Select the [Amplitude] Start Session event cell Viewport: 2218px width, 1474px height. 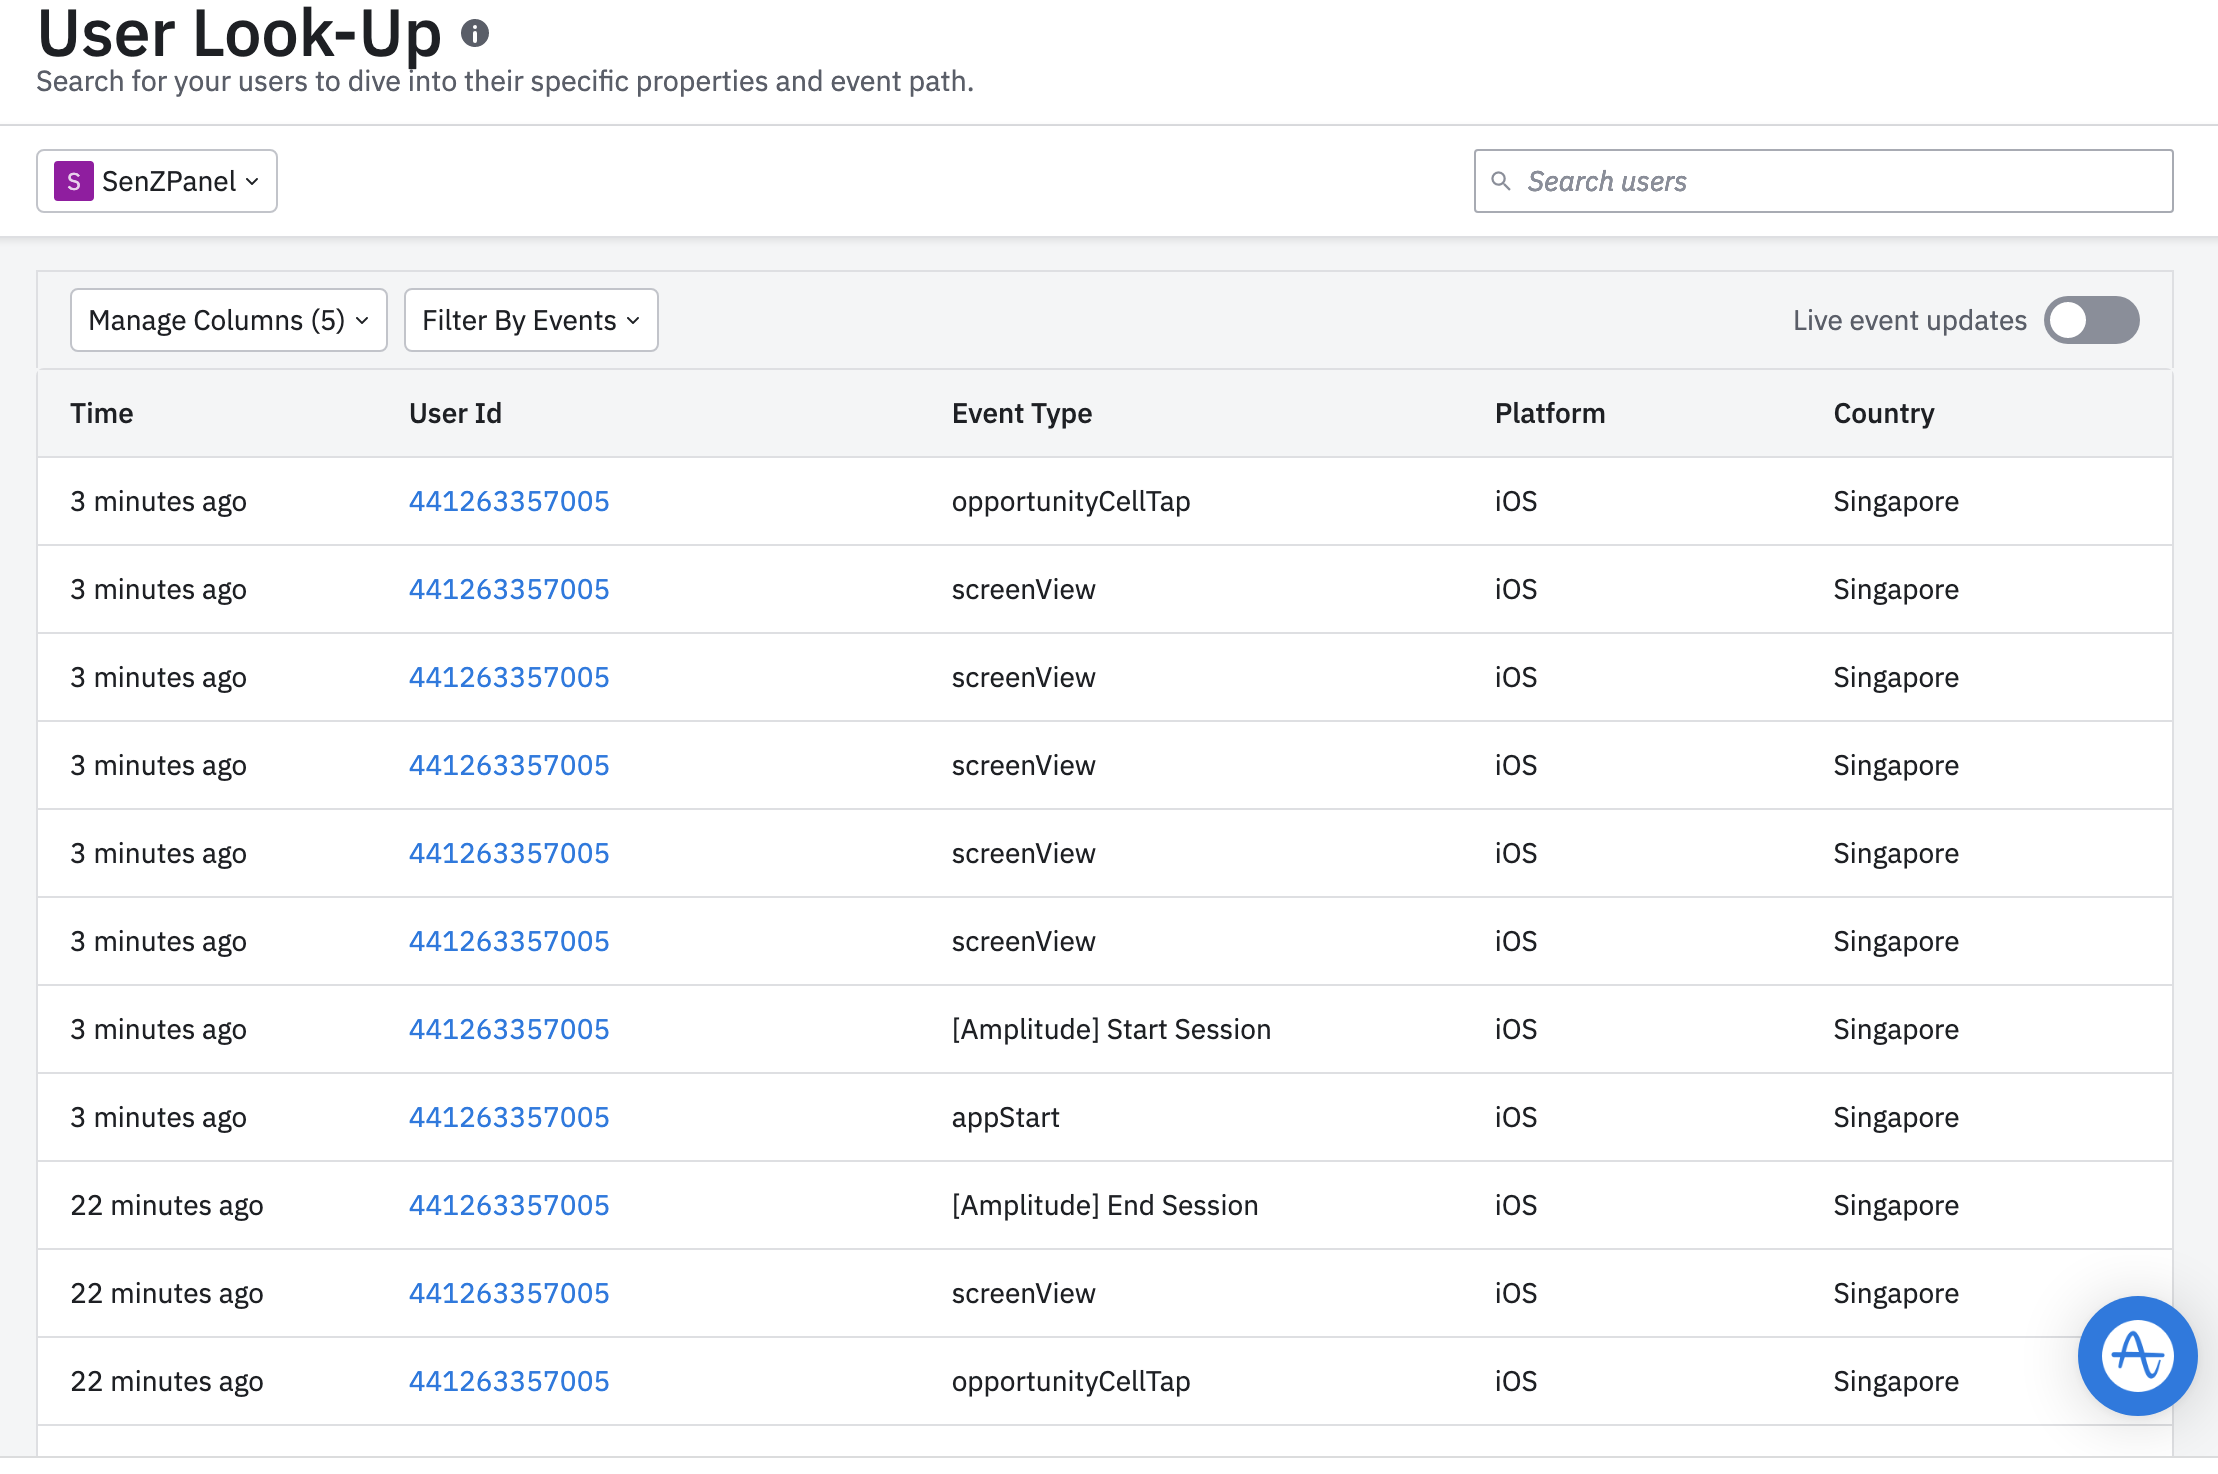[1111, 1029]
